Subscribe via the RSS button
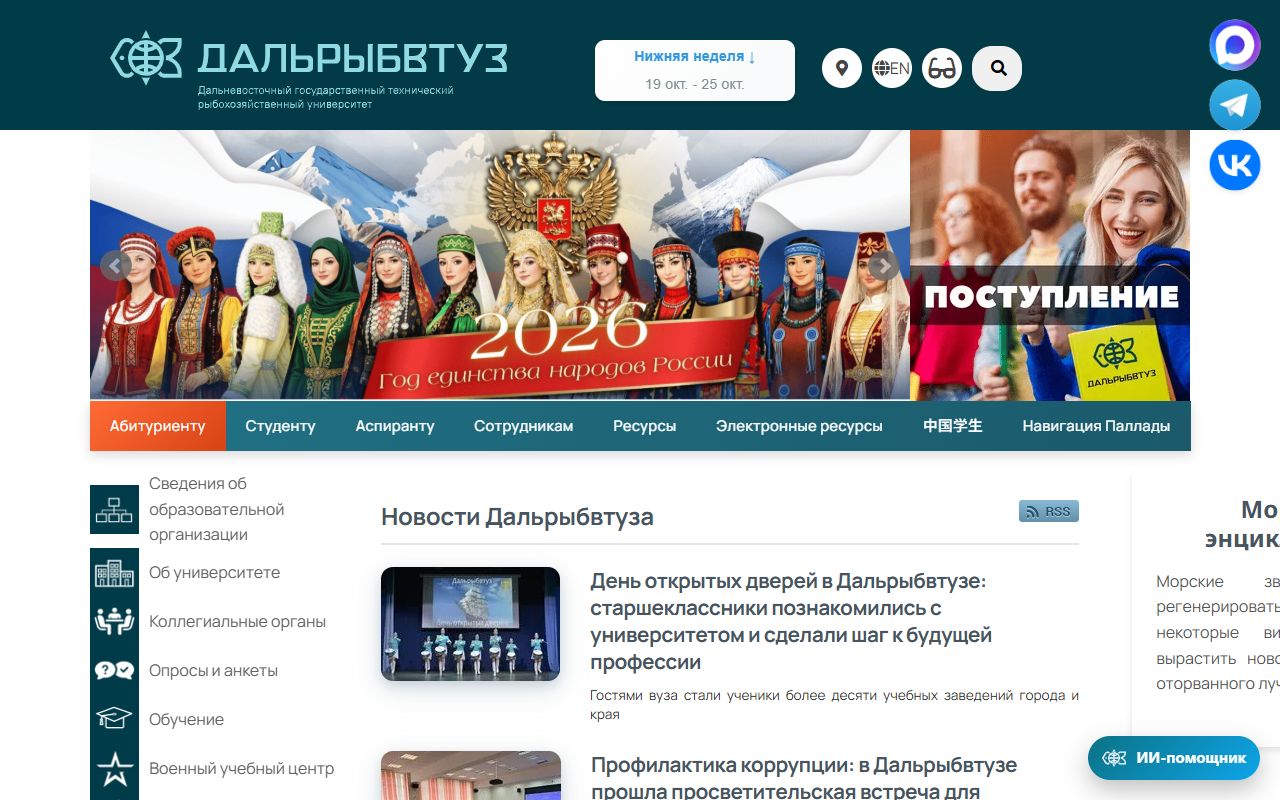1280x800 pixels. pos(1049,511)
